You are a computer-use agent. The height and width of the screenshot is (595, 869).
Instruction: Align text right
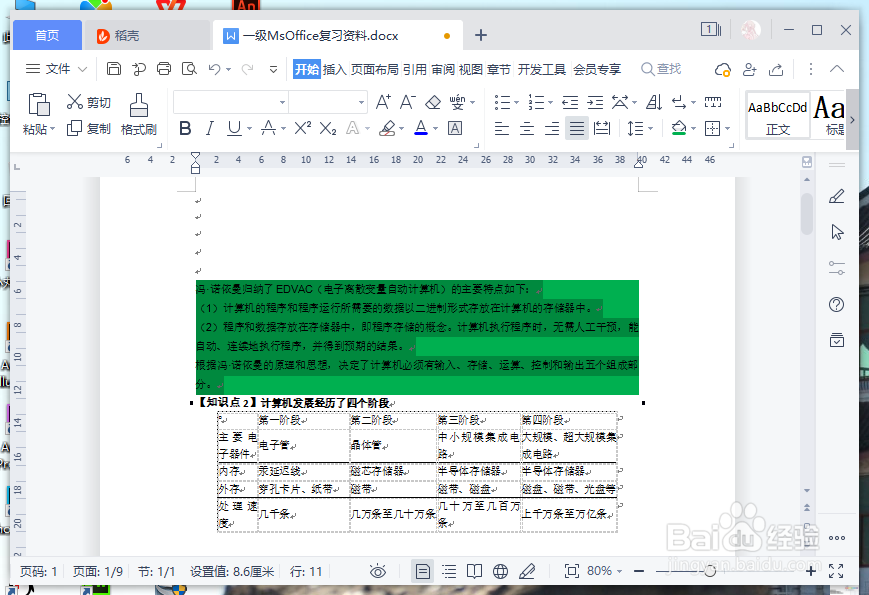(x=551, y=129)
